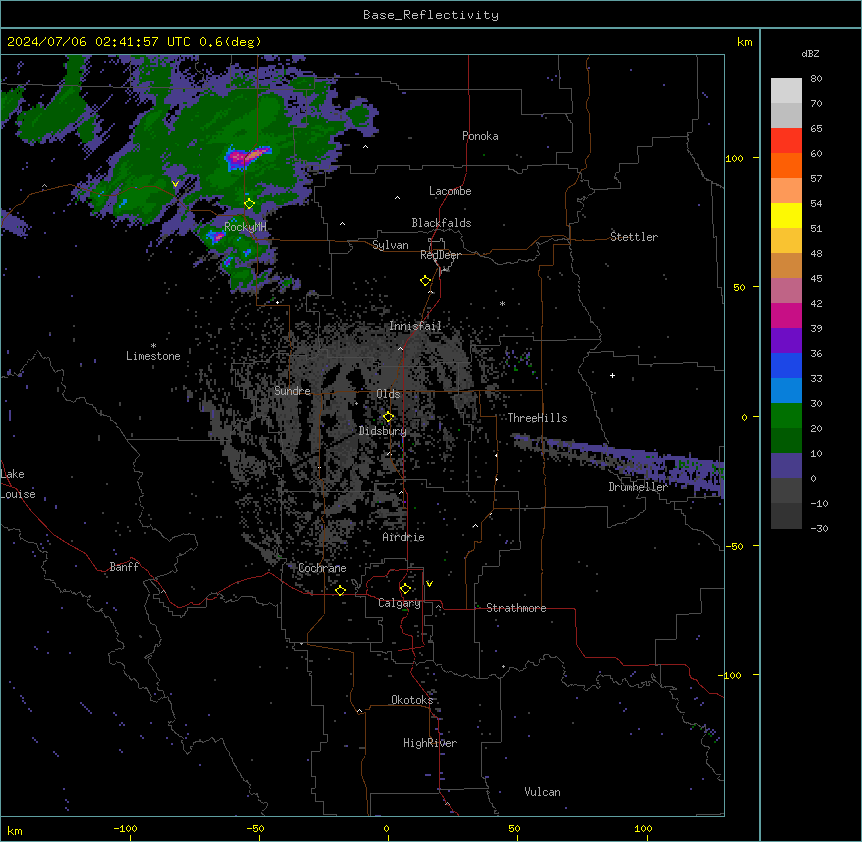Click the Stettler town label

pyautogui.click(x=634, y=237)
